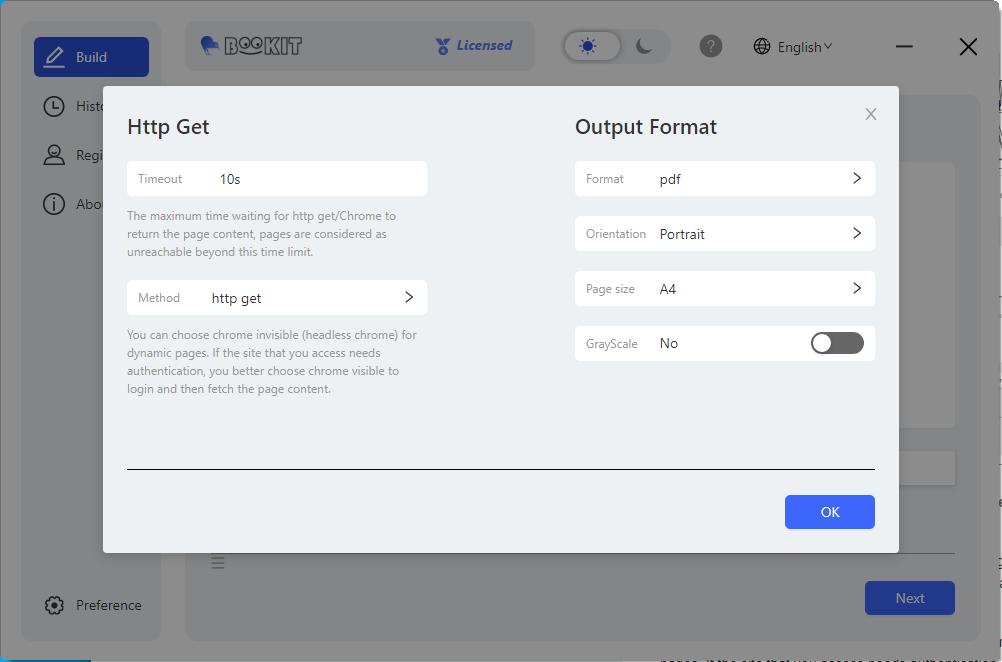Click the Register user icon
The image size is (1002, 662).
click(54, 155)
